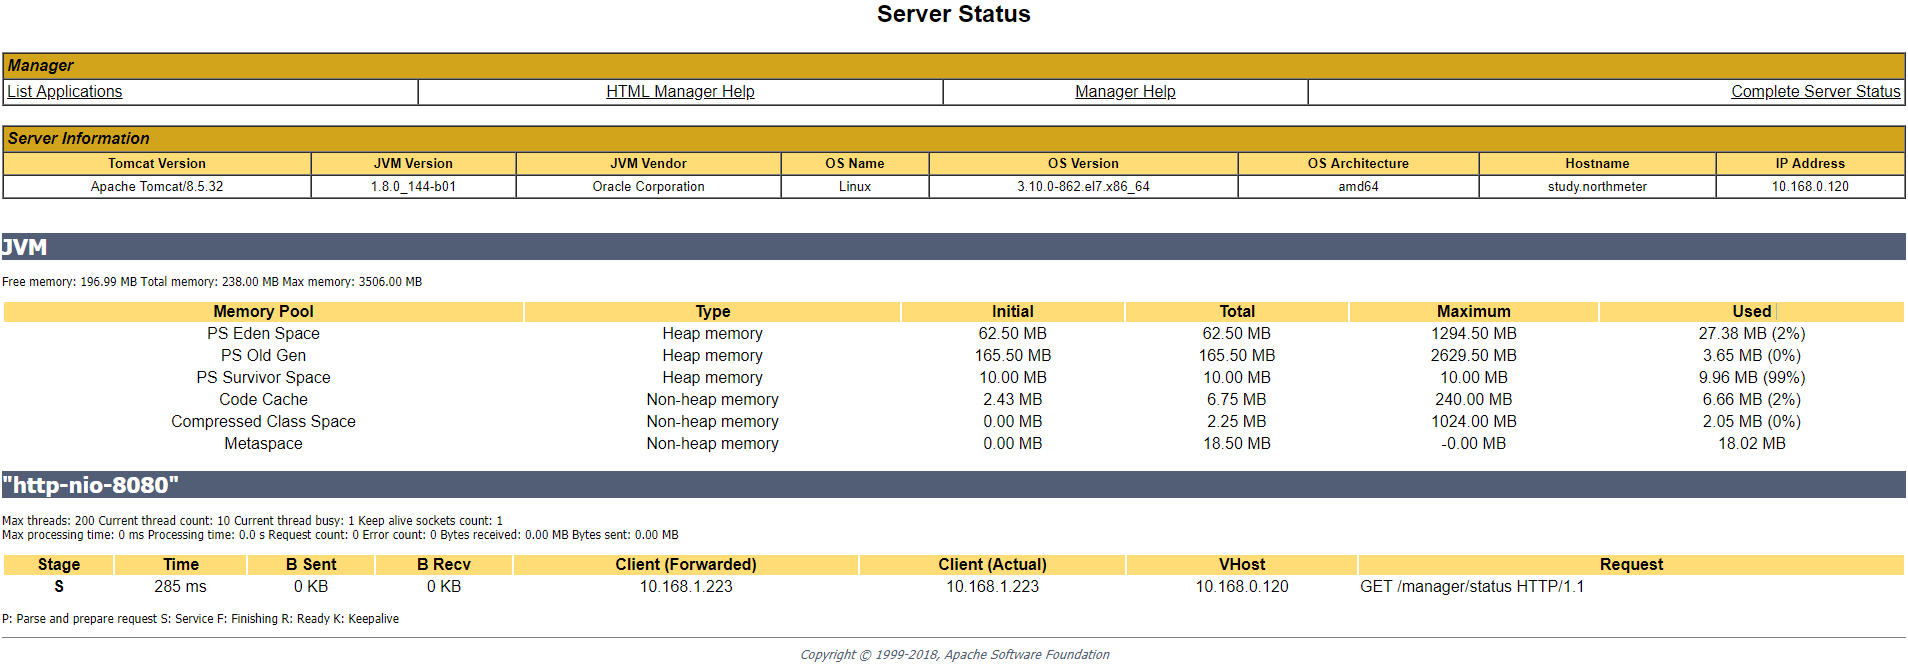Click the Memory Pool column header
This screenshot has height=666, width=1908.
point(263,312)
